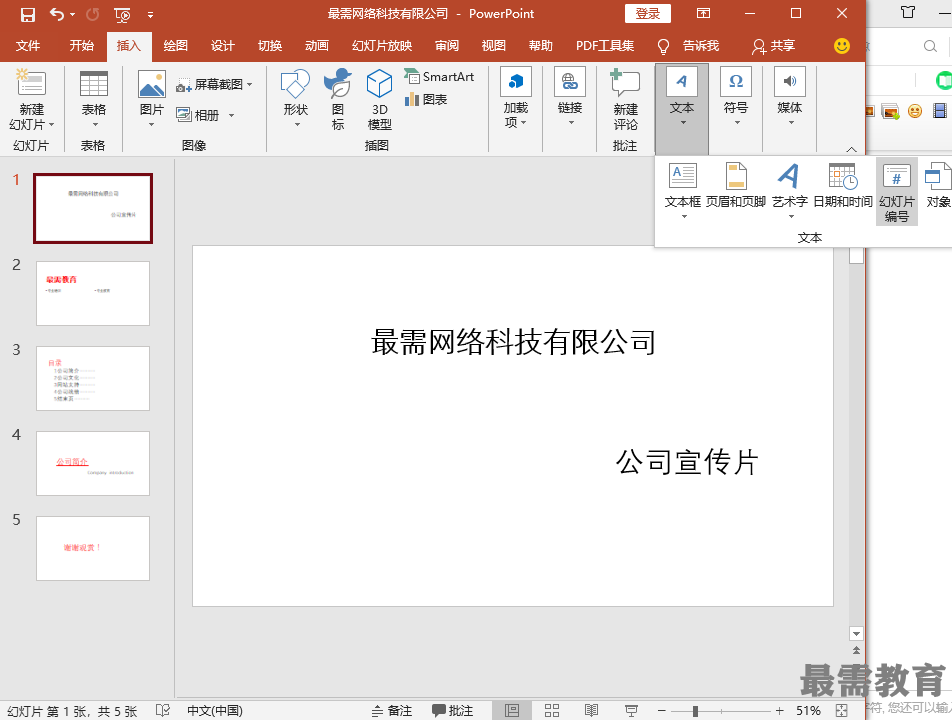This screenshot has width=952, height=720.
Task: Switch to the 动画 tab
Action: coord(317,46)
